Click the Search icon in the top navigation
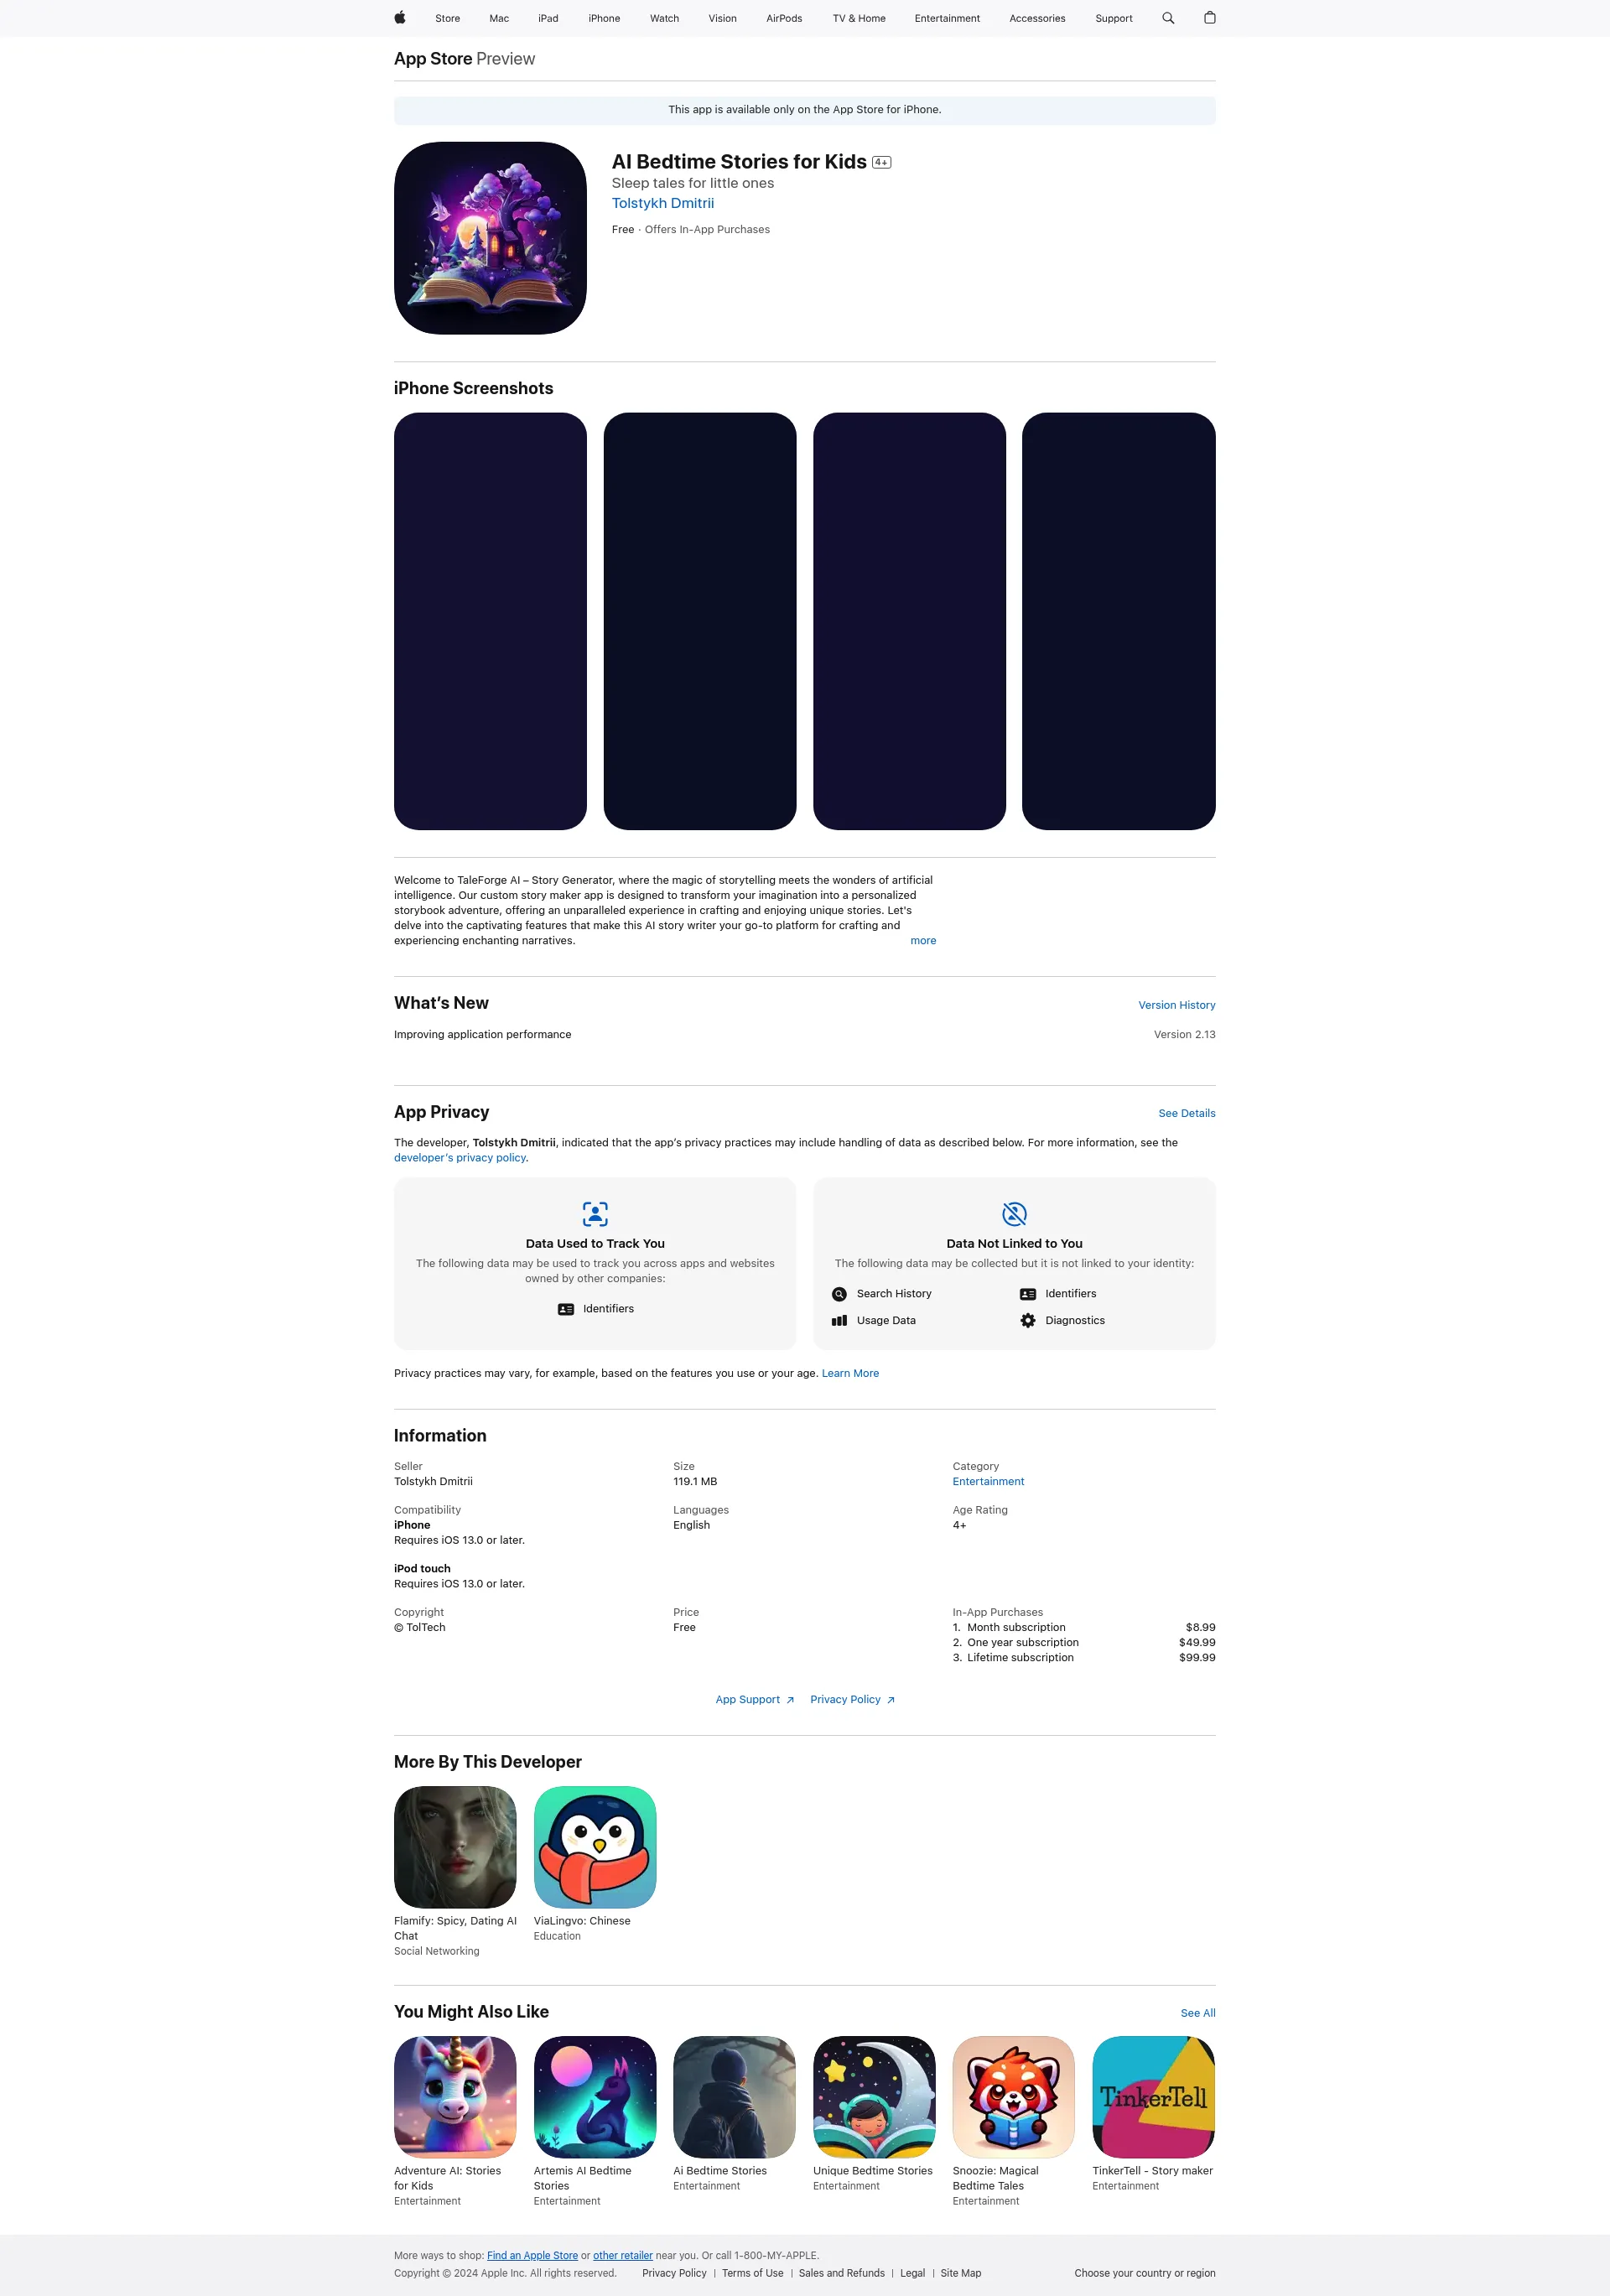The image size is (1610, 2296). tap(1169, 18)
